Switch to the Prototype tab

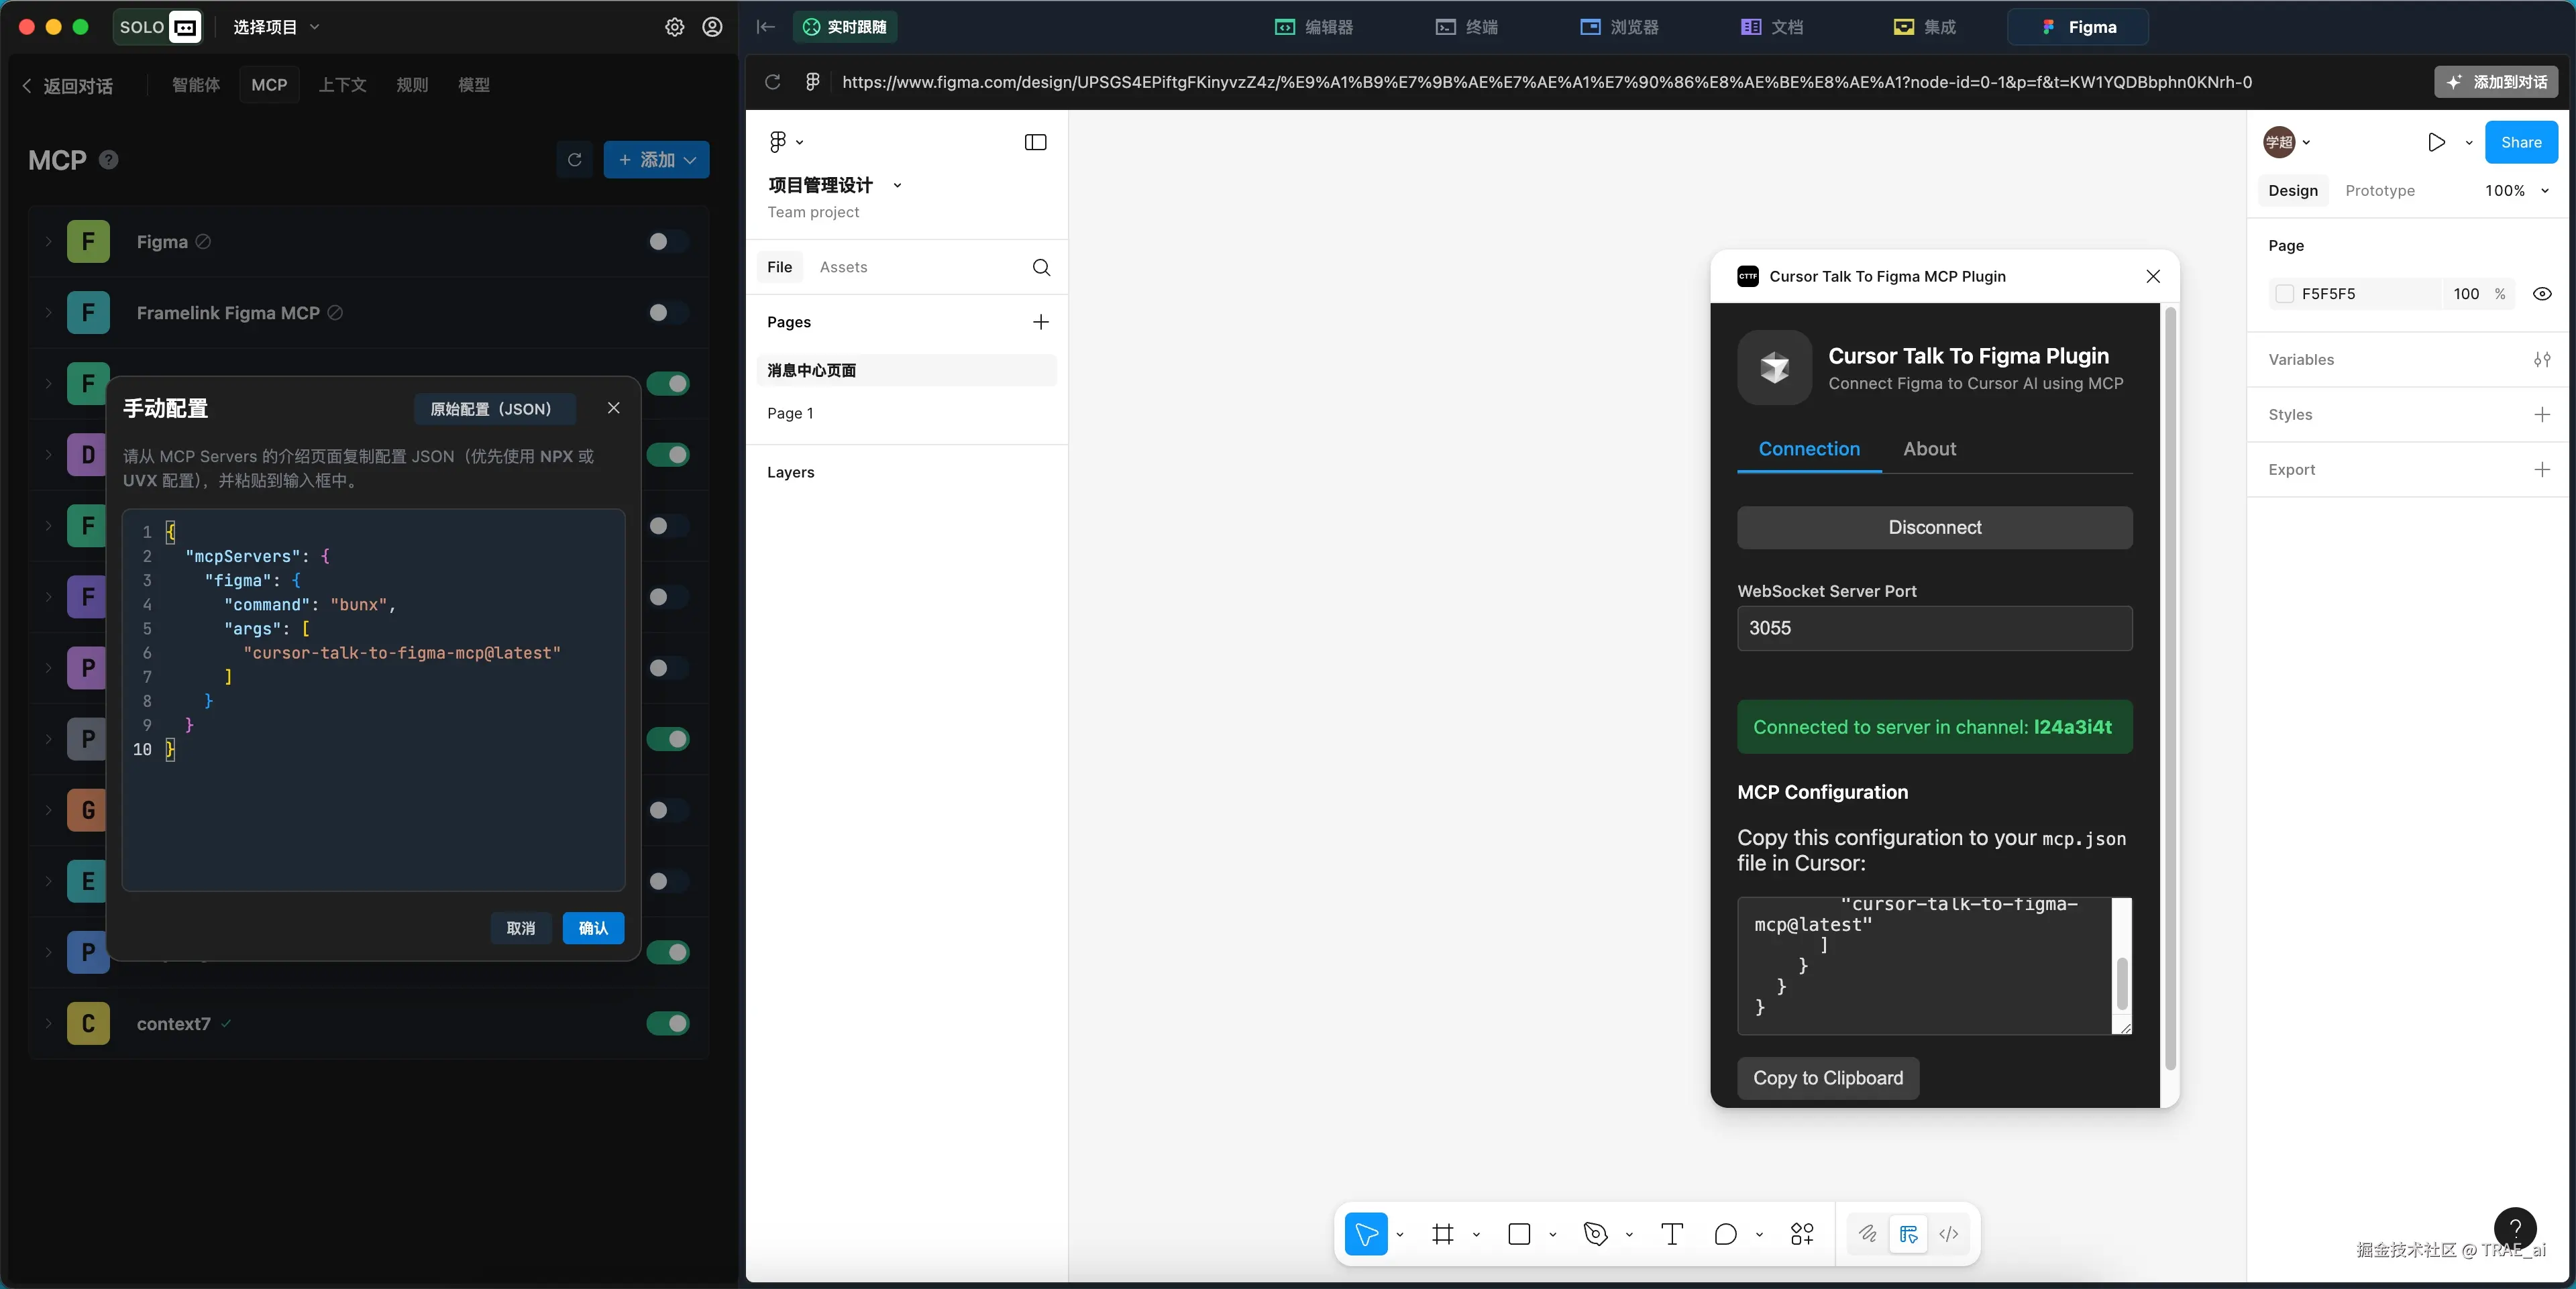click(x=2379, y=191)
